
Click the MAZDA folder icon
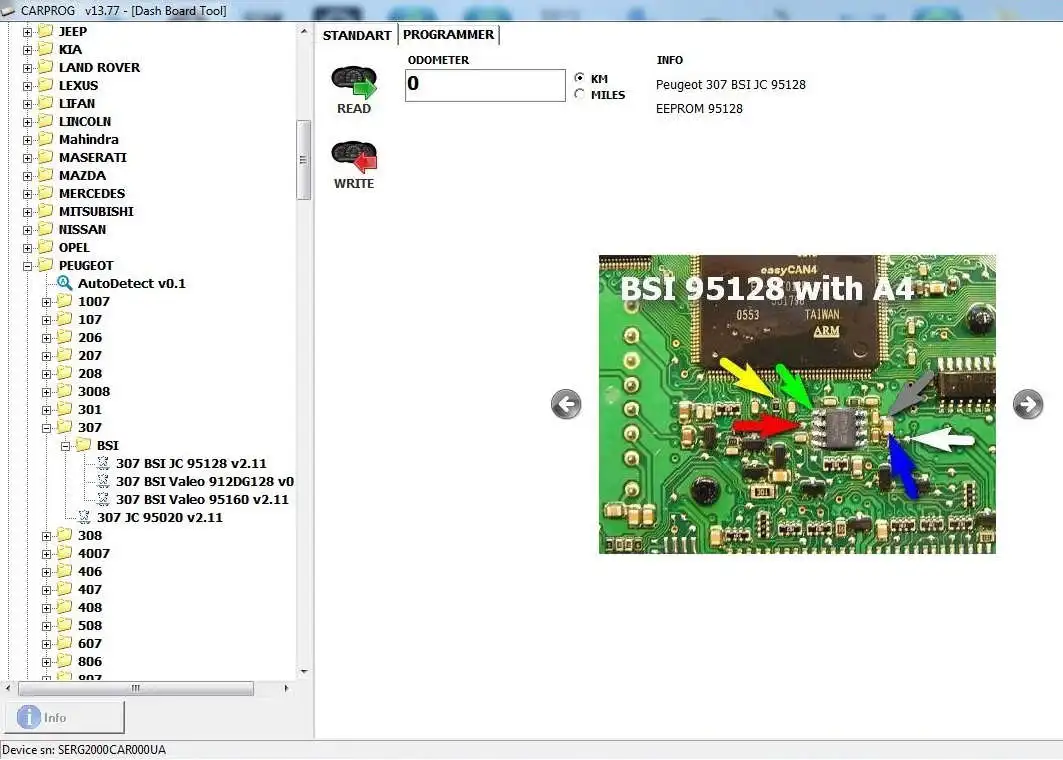pyautogui.click(x=45, y=175)
